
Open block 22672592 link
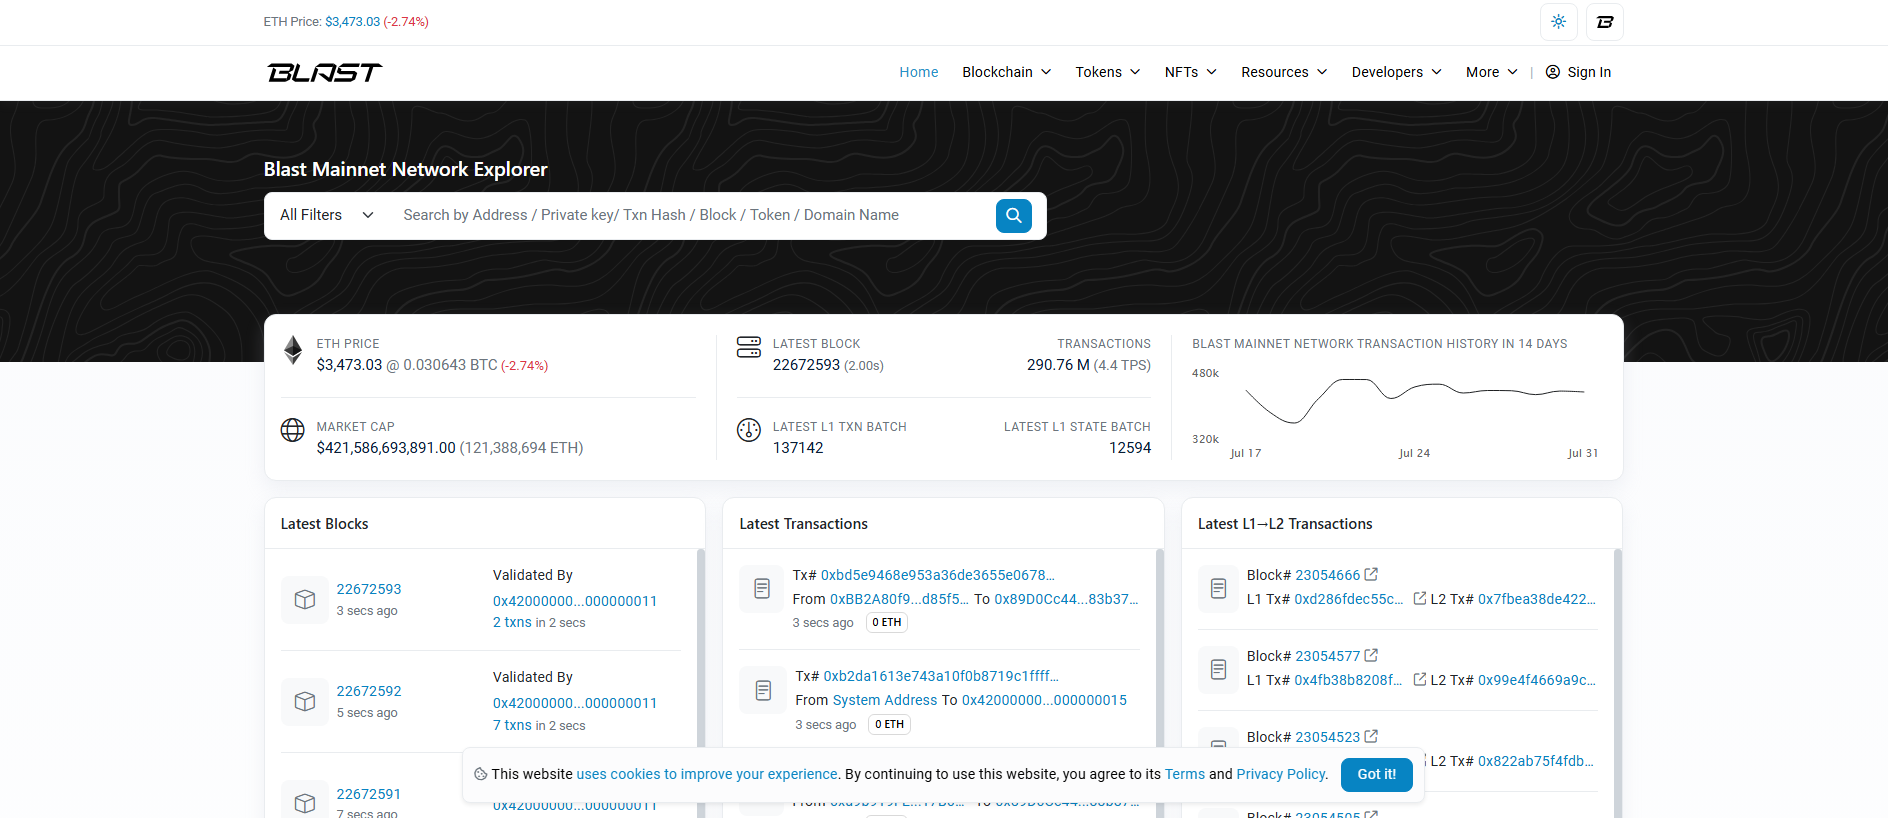tap(369, 691)
